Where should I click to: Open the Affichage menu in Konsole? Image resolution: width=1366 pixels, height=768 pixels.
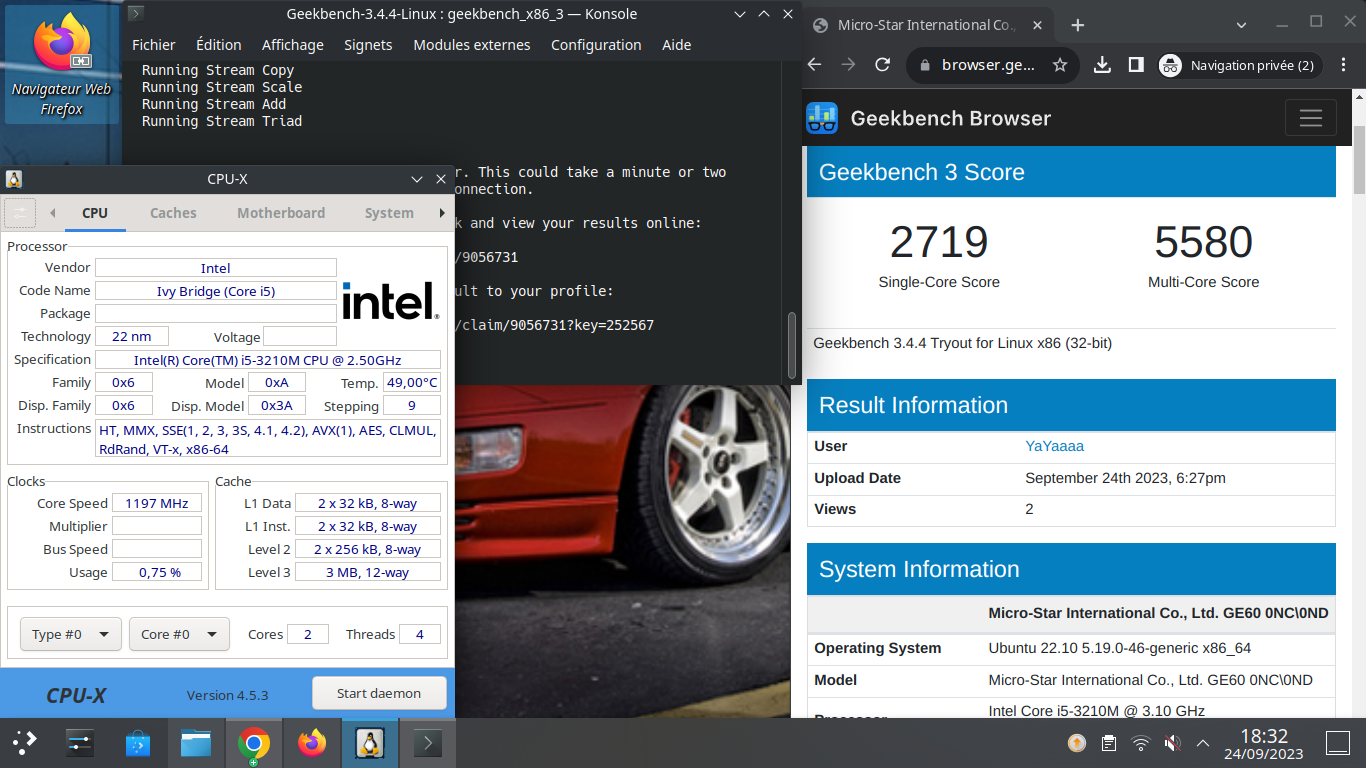tap(293, 45)
